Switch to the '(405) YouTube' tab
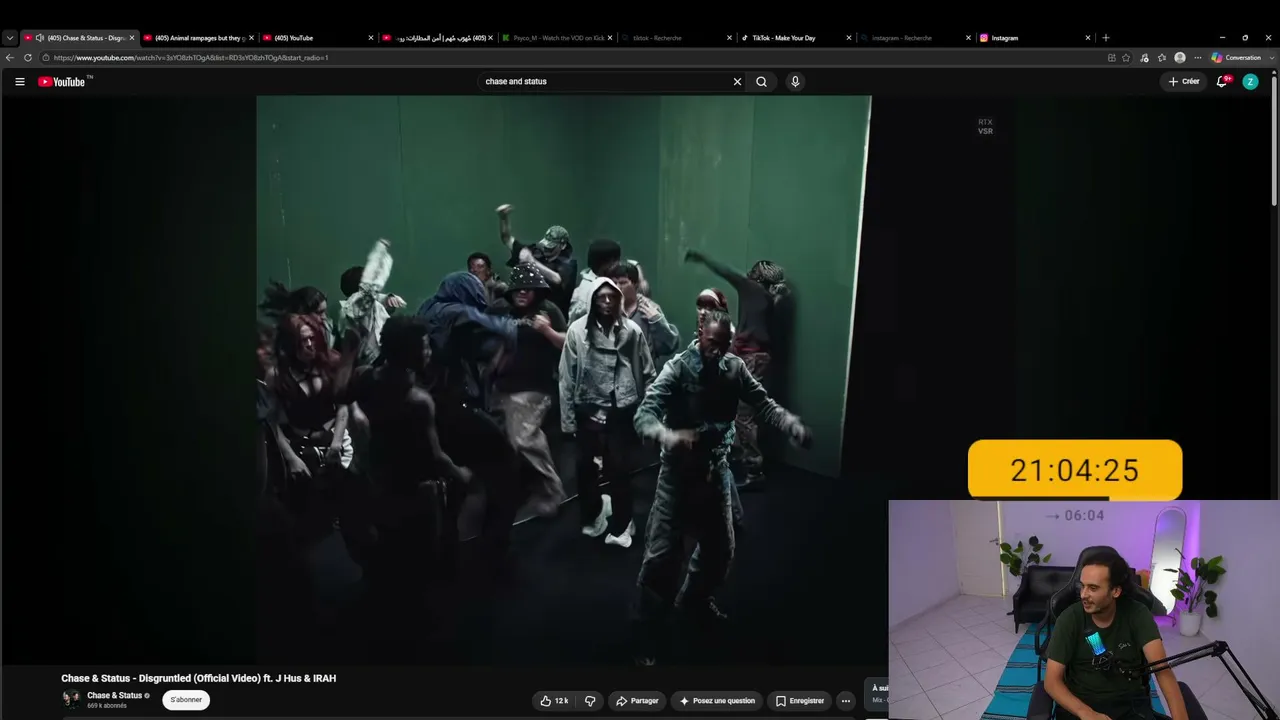Viewport: 1280px width, 720px height. pyautogui.click(x=318, y=38)
